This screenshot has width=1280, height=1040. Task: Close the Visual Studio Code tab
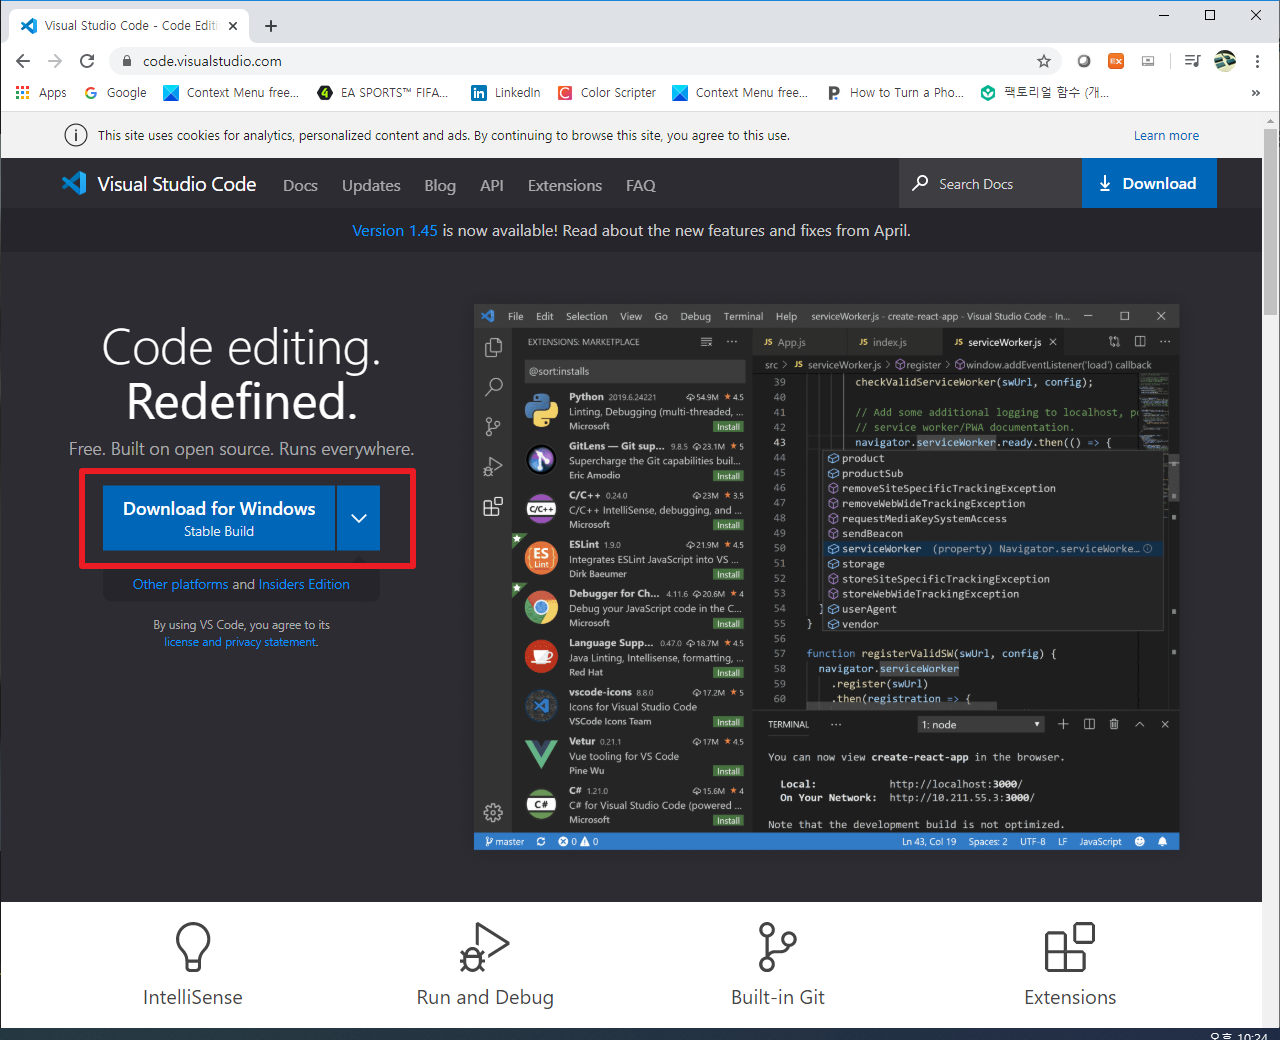233,26
